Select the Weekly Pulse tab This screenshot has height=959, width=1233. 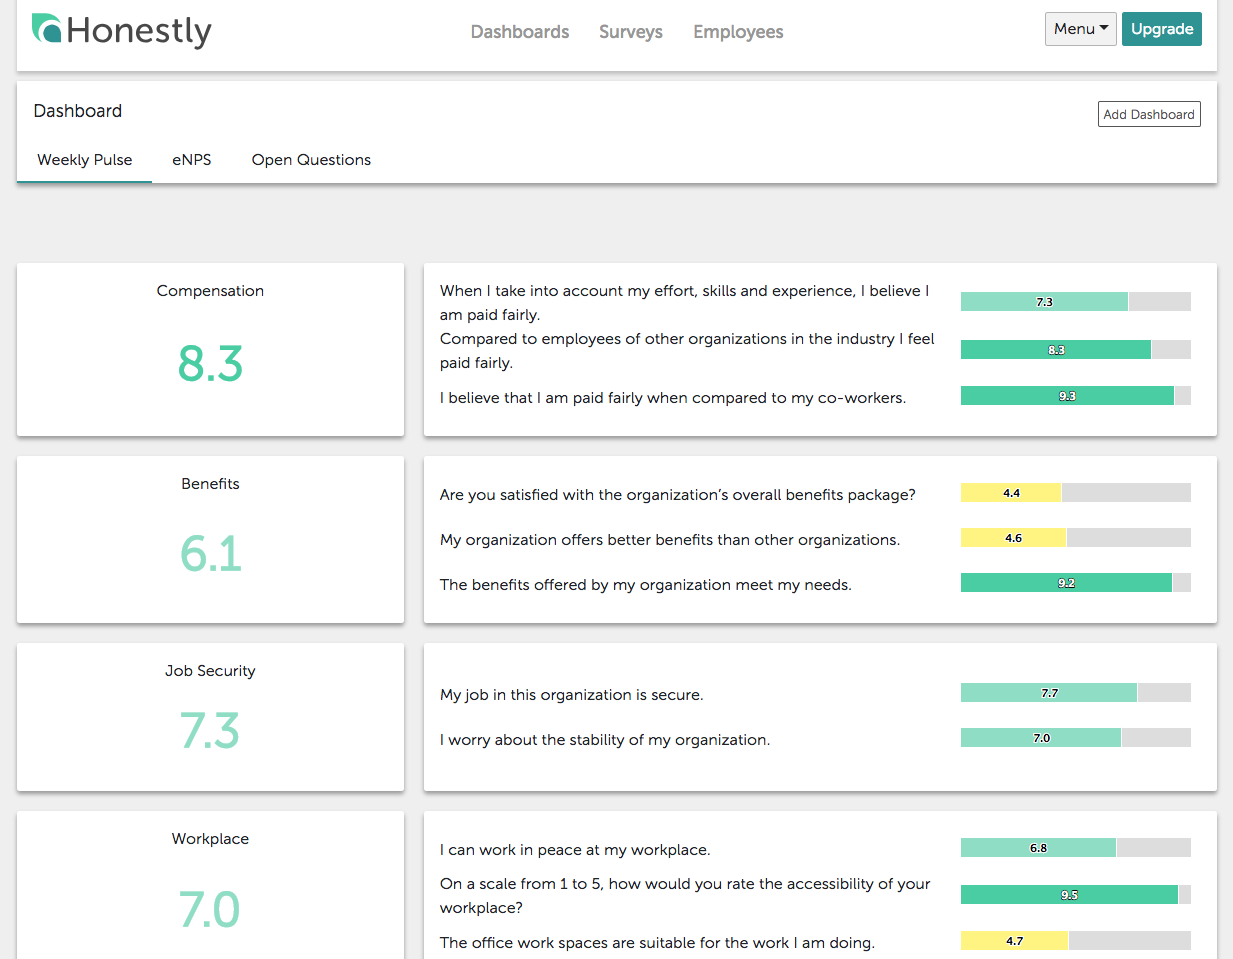[85, 160]
